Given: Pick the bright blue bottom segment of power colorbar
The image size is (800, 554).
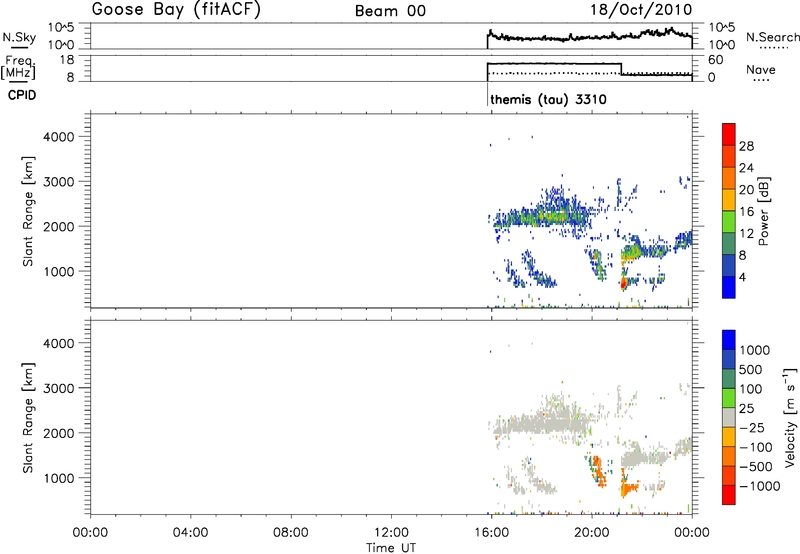Looking at the screenshot, I should point(729,288).
